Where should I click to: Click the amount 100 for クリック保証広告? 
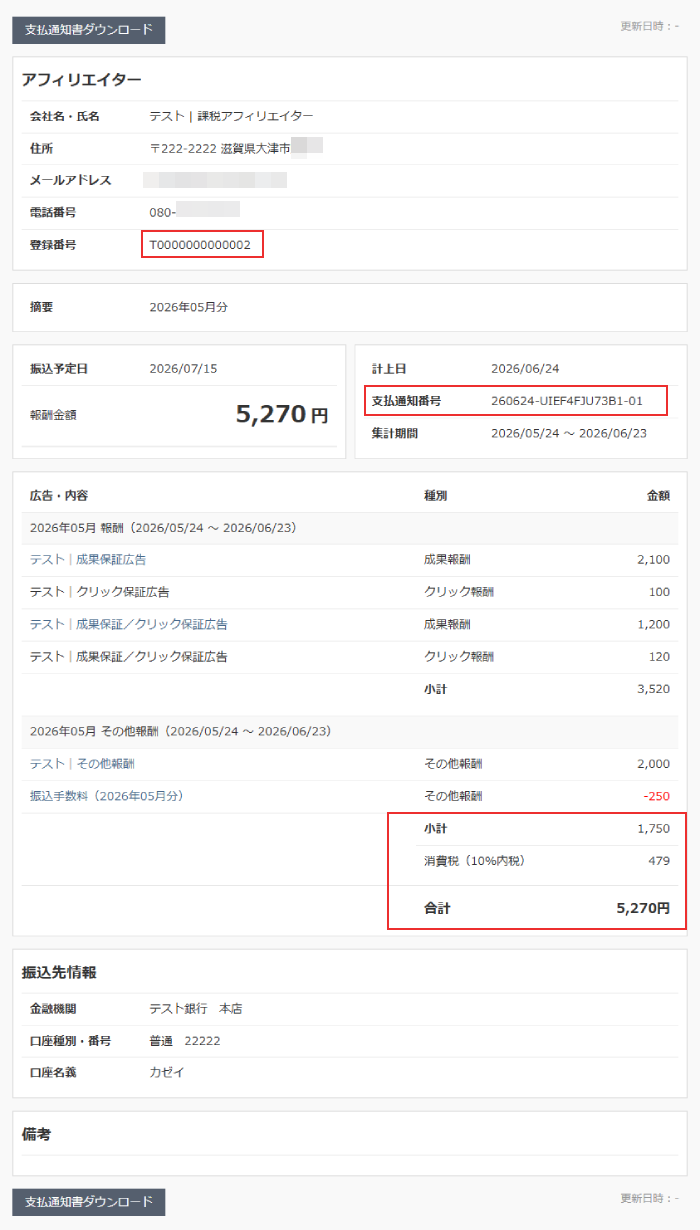659,592
